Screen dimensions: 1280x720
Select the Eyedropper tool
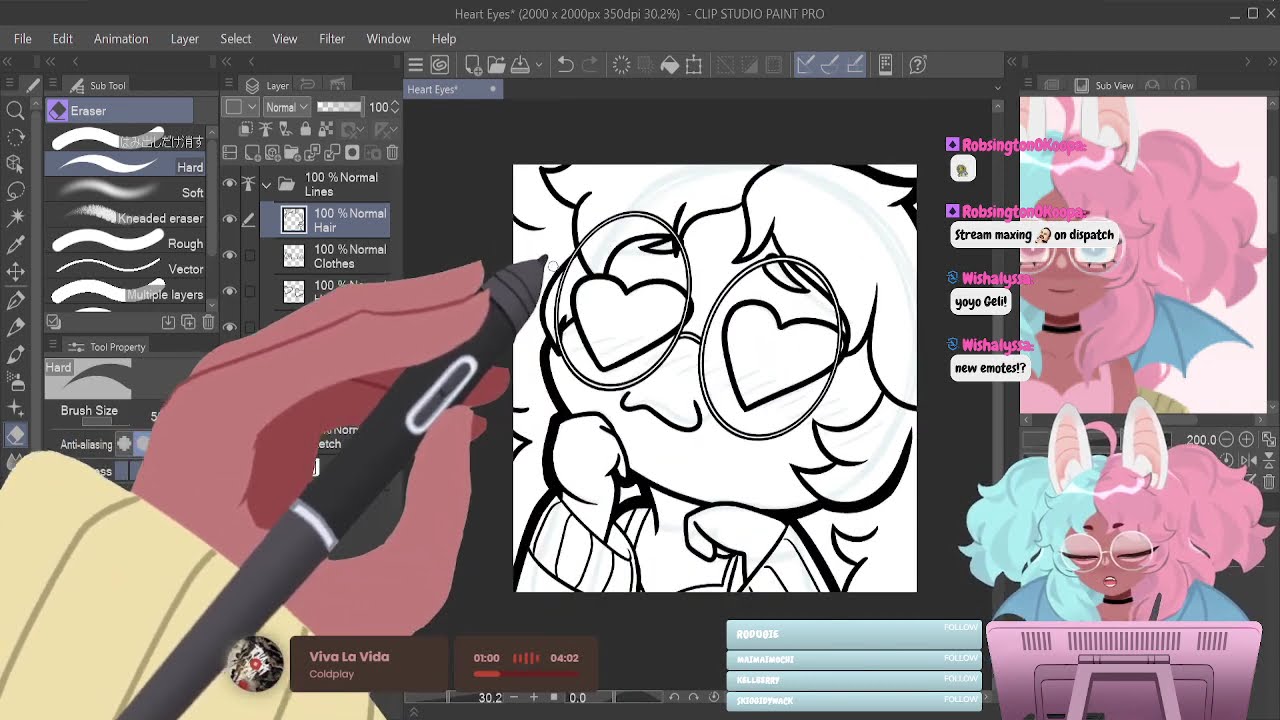[x=15, y=244]
